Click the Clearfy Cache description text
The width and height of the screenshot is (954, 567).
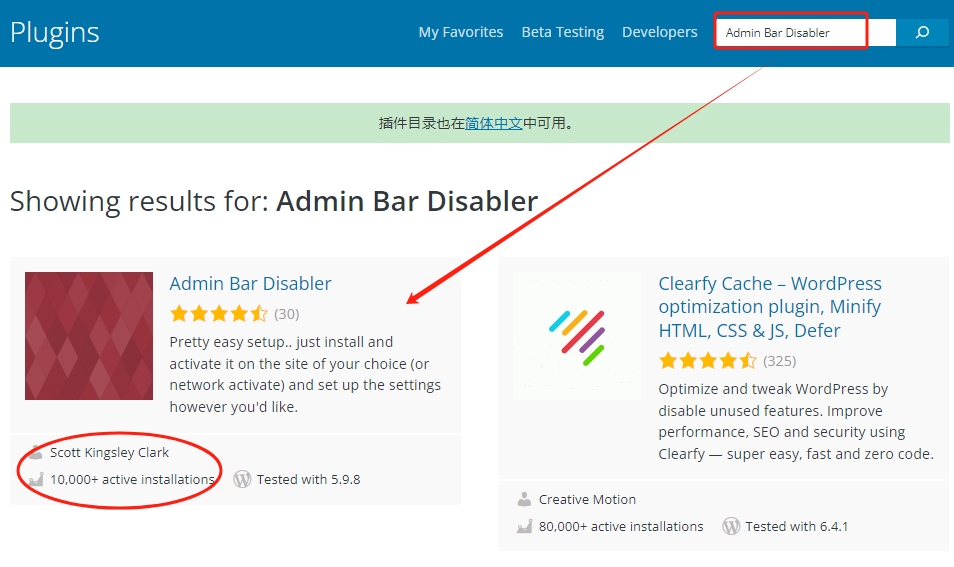pyautogui.click(x=796, y=421)
